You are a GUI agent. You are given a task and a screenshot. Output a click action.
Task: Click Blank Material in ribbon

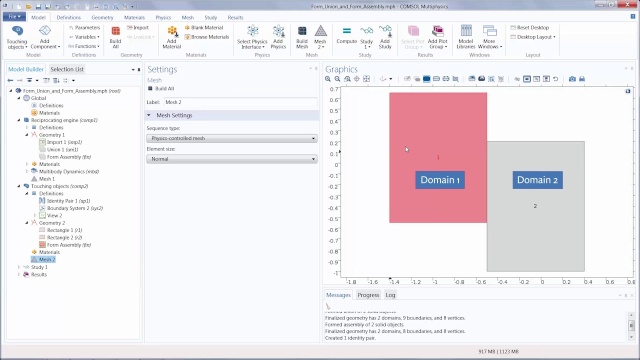[x=204, y=27]
